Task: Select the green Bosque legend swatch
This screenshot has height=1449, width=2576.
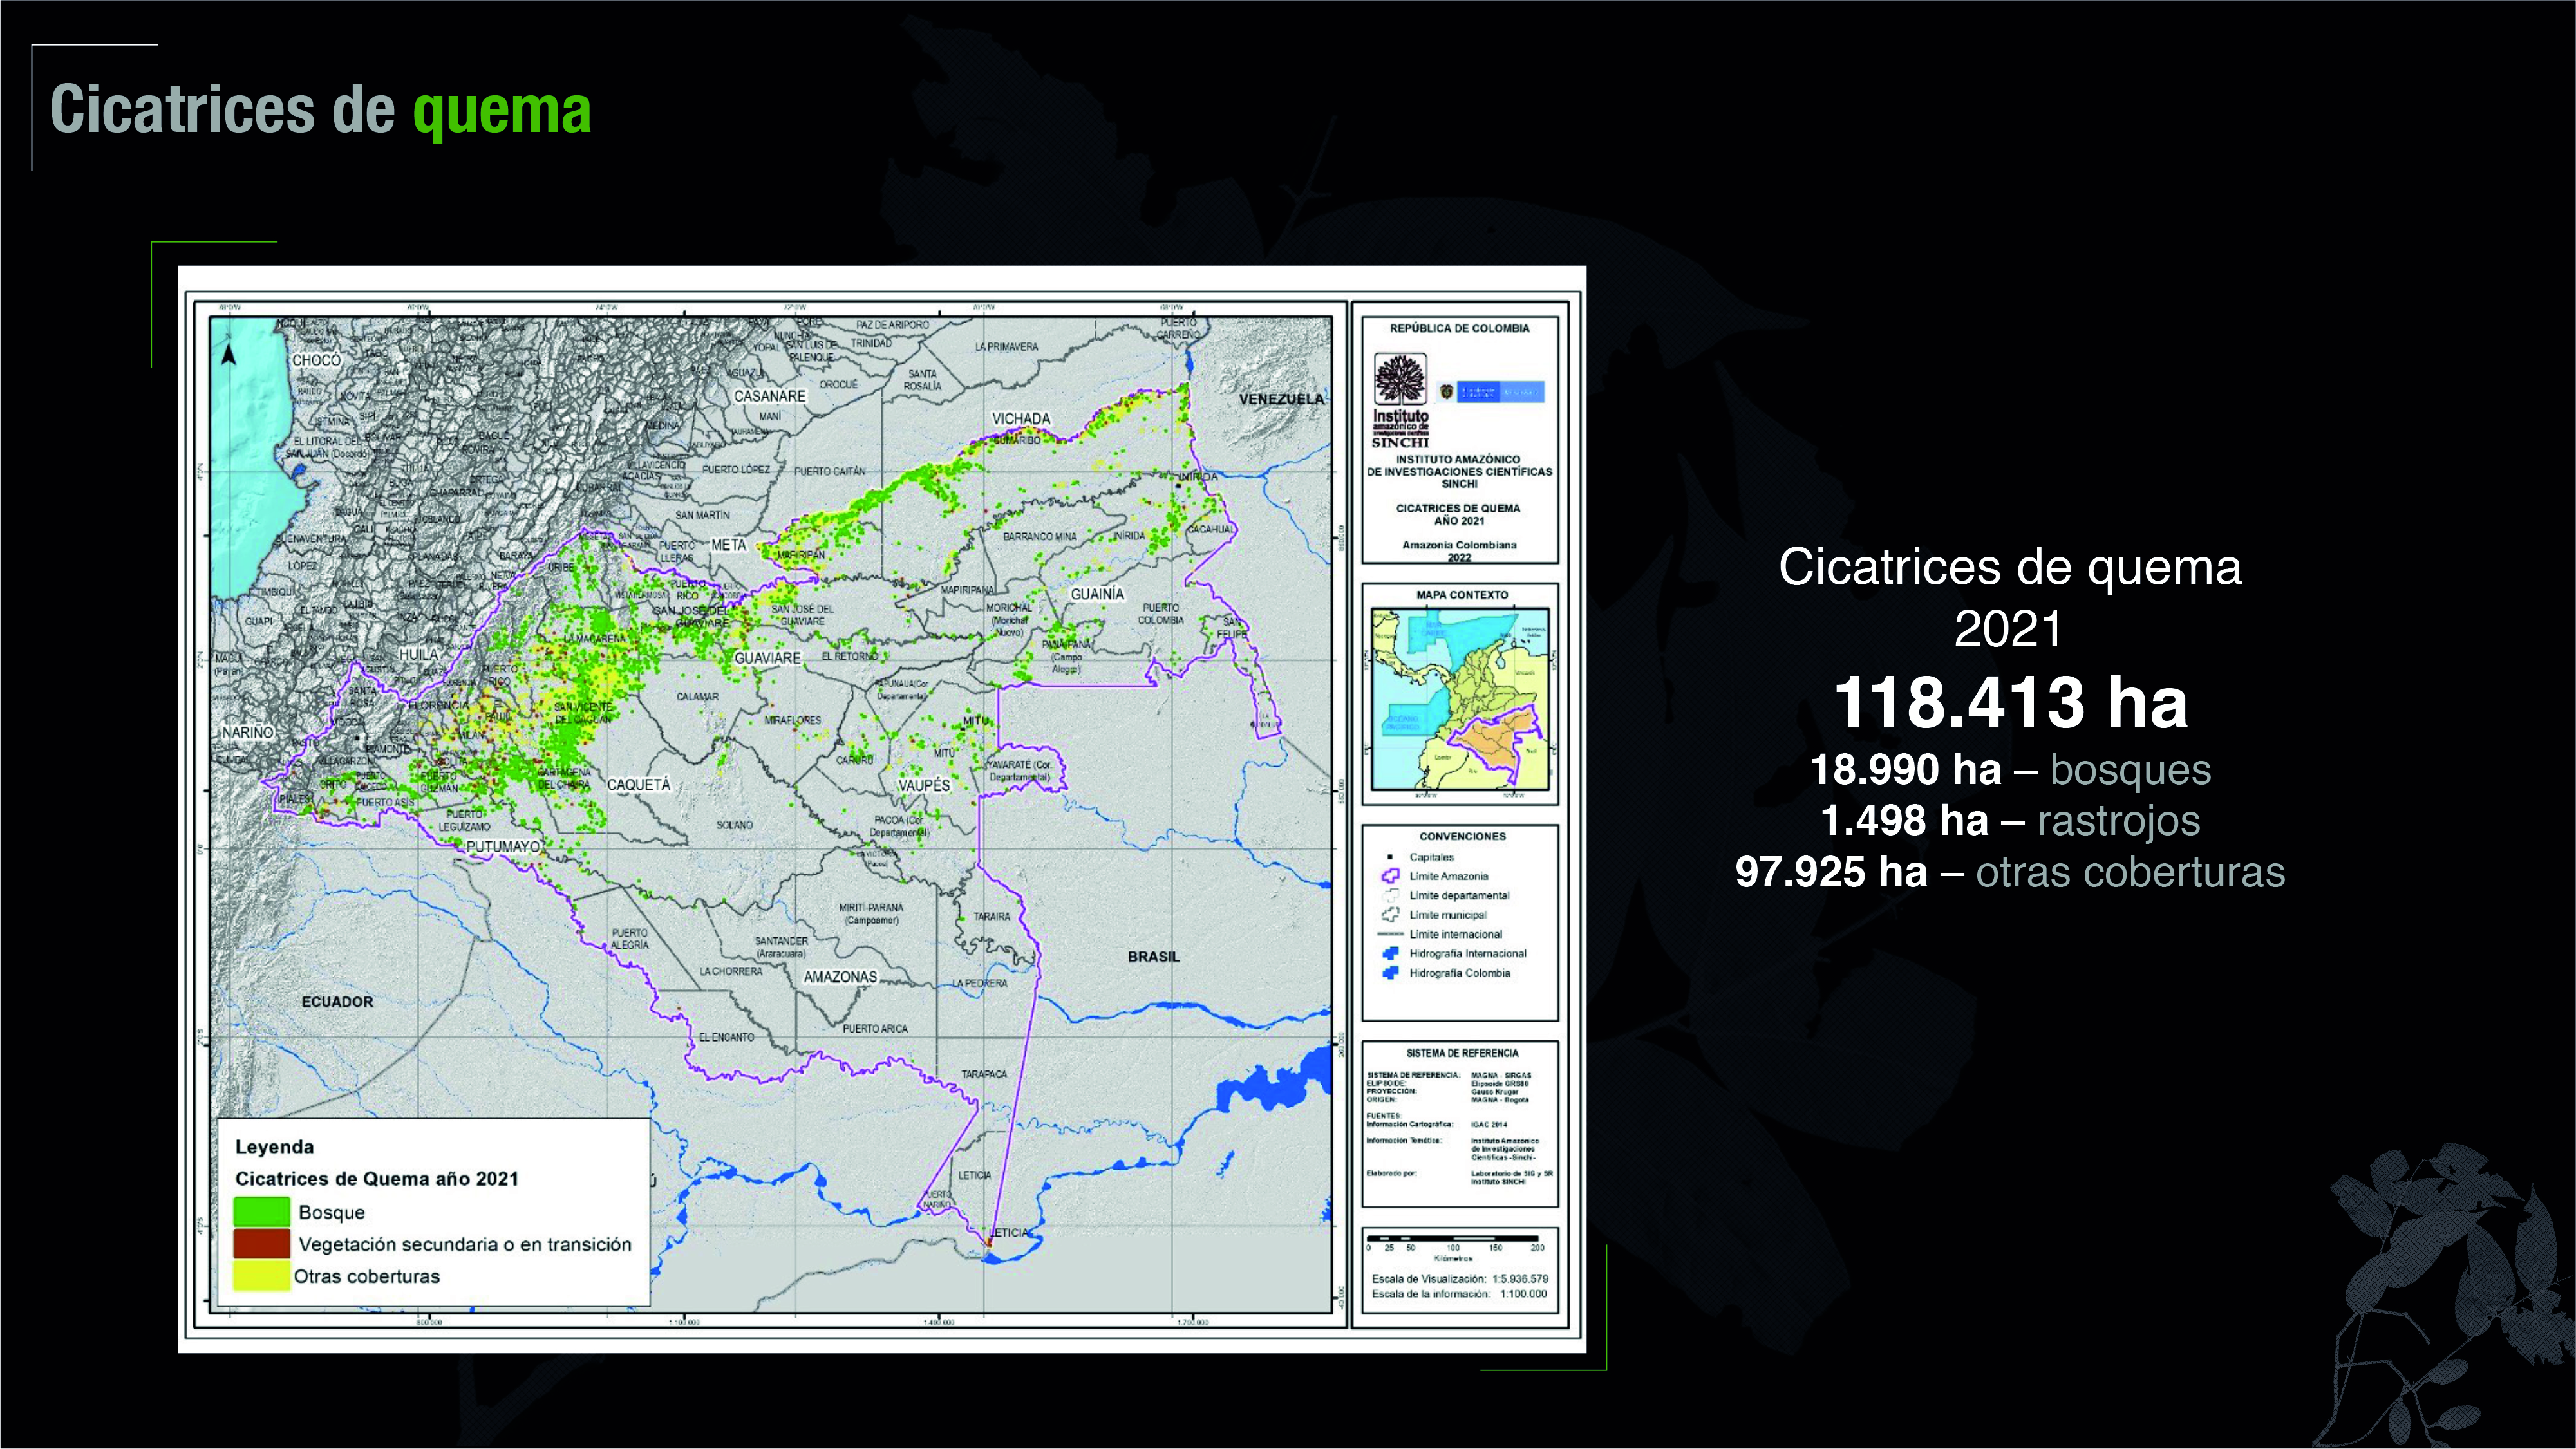Action: click(x=262, y=1212)
